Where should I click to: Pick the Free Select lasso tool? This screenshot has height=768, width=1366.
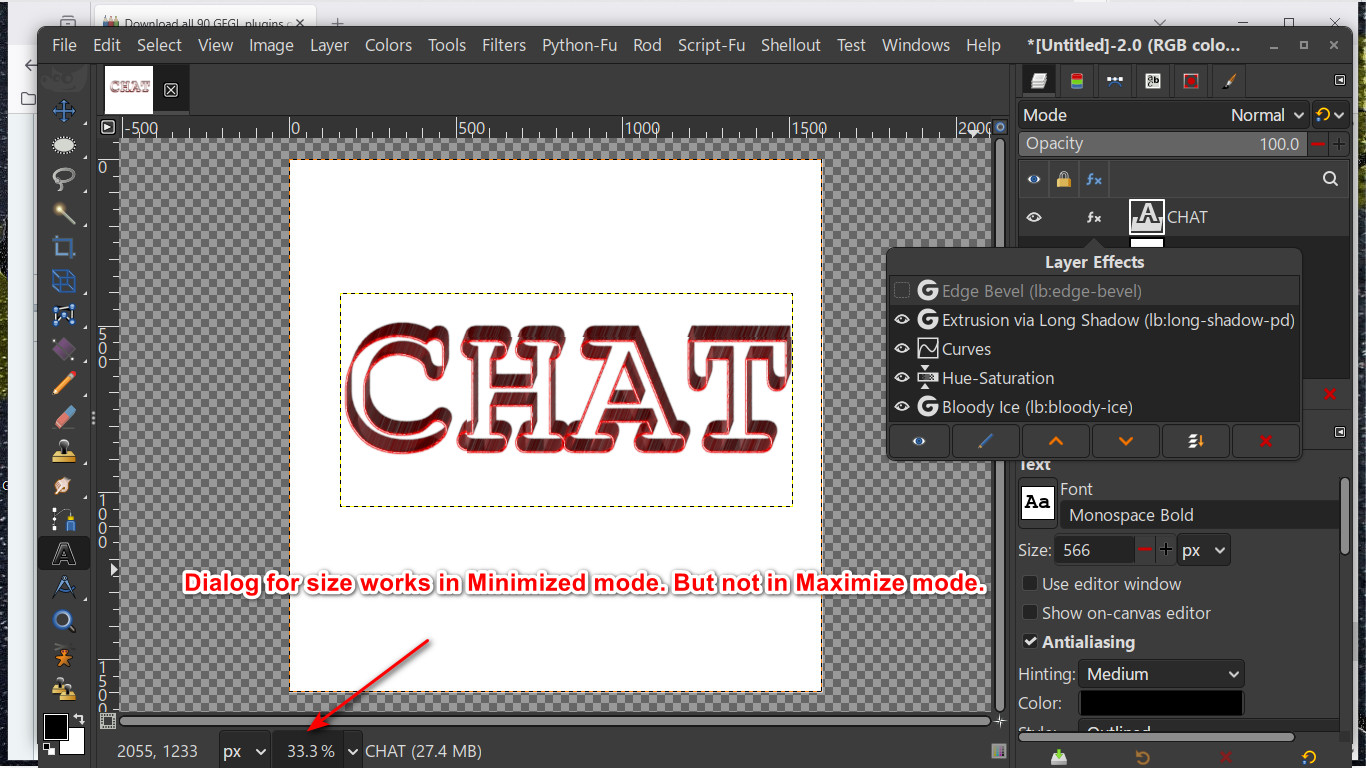(64, 179)
